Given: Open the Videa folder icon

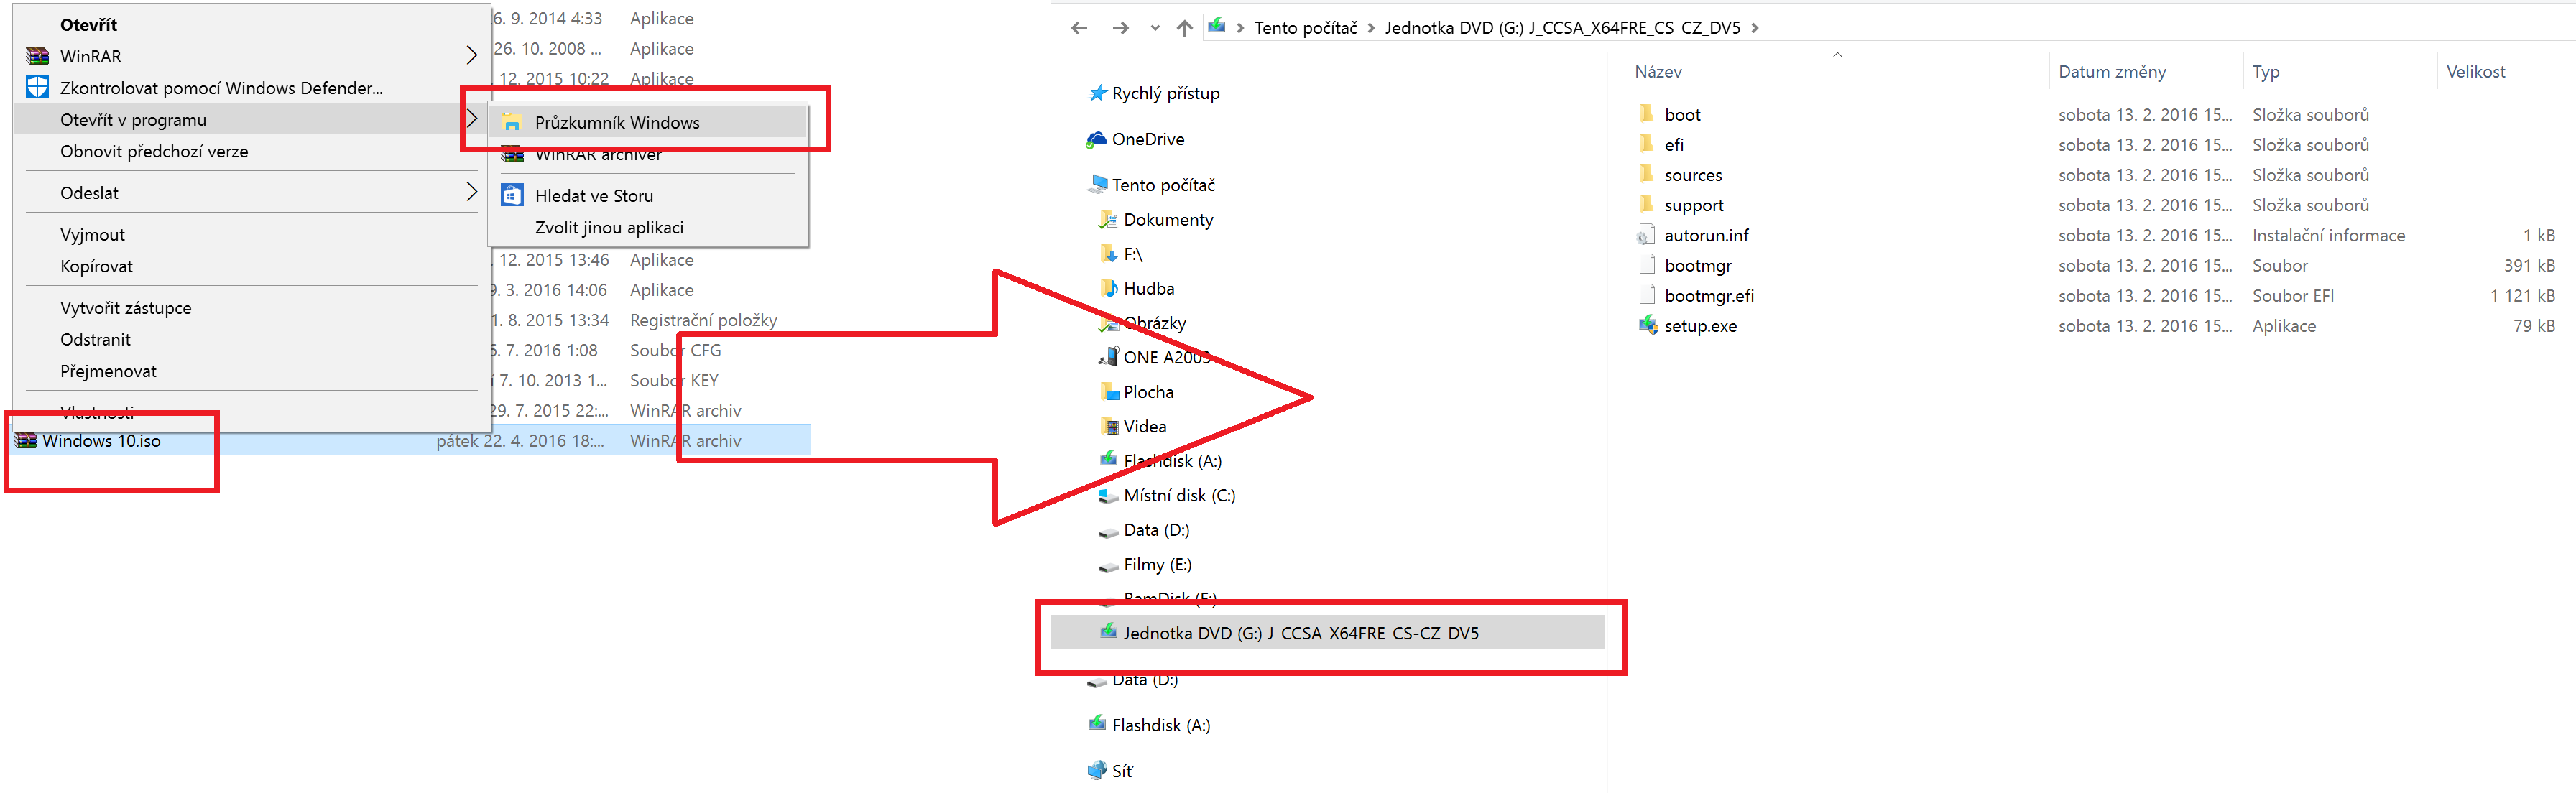Looking at the screenshot, I should tap(1108, 426).
